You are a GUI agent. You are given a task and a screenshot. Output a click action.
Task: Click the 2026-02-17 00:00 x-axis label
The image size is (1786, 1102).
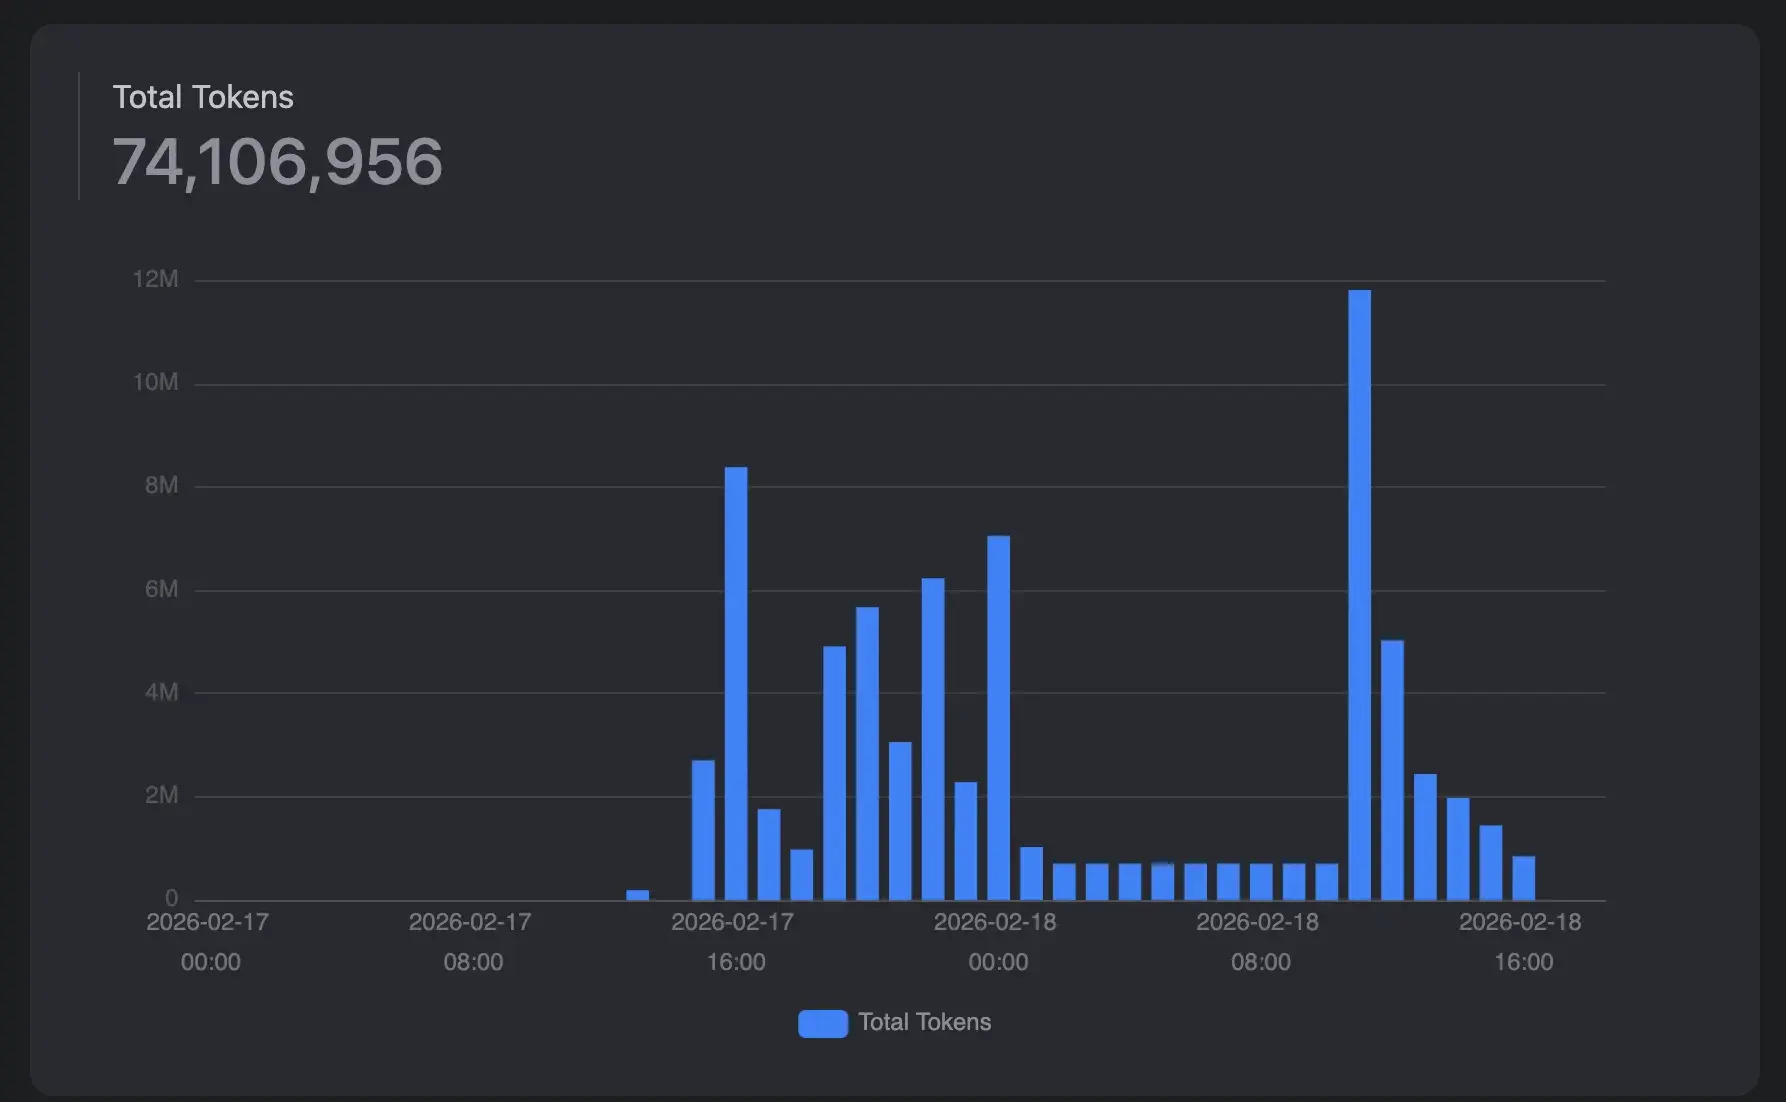[x=208, y=941]
